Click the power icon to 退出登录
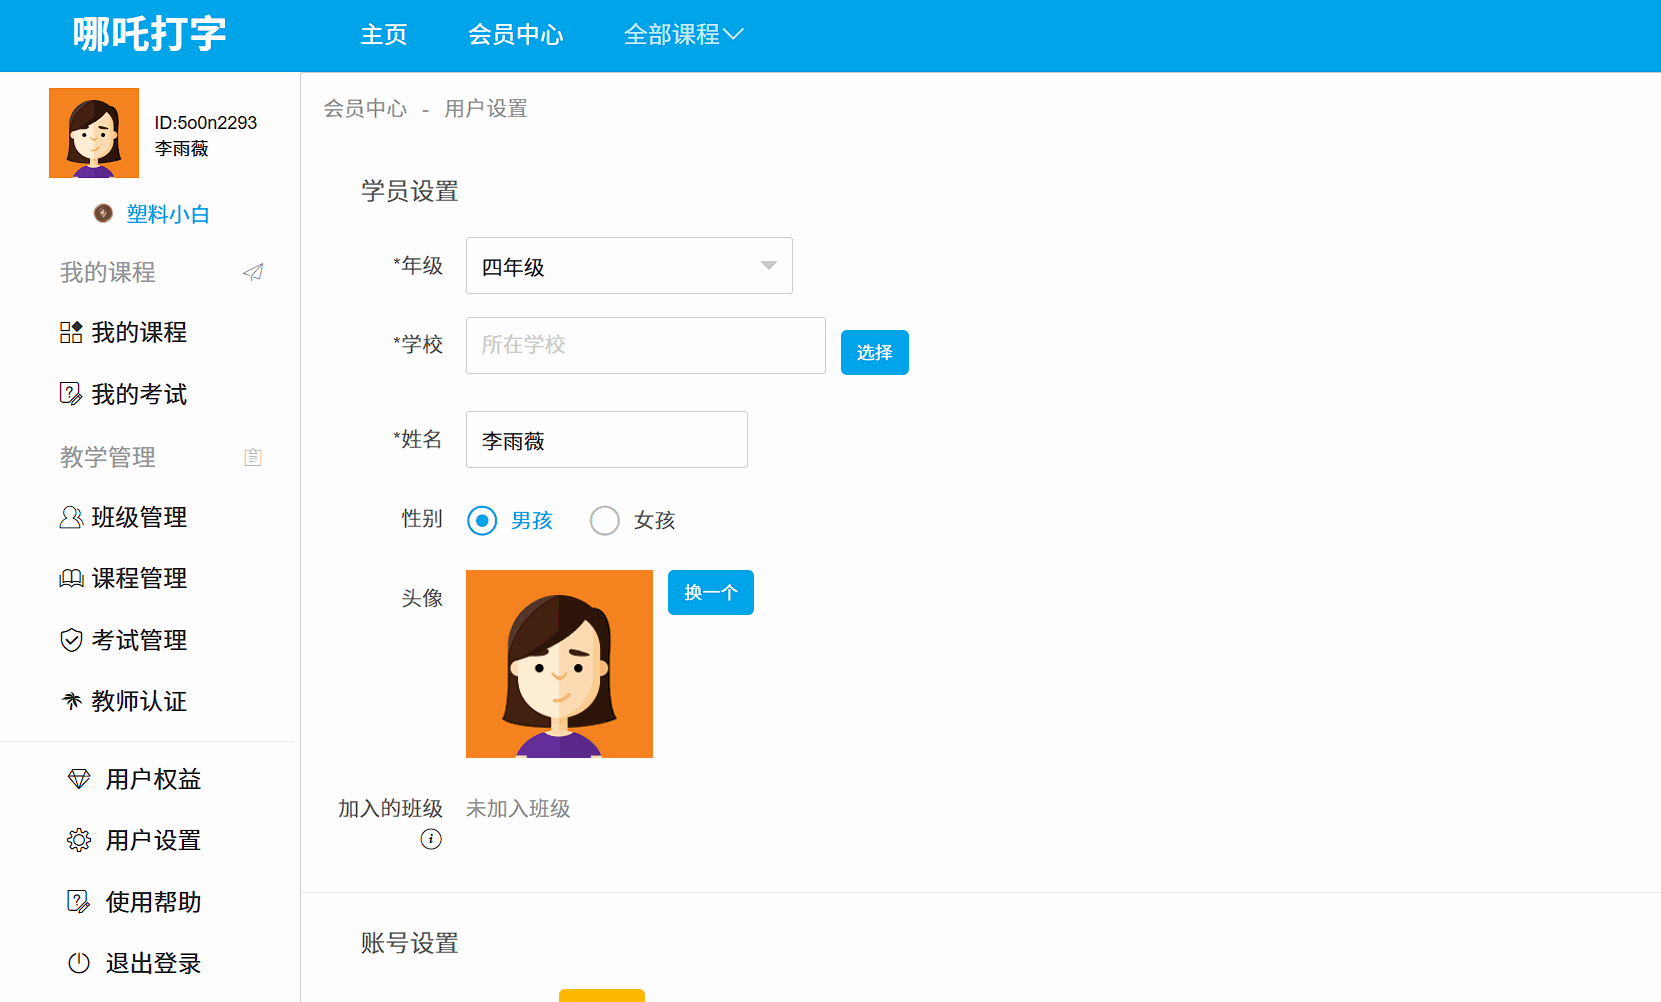This screenshot has width=1661, height=1002. (x=79, y=963)
